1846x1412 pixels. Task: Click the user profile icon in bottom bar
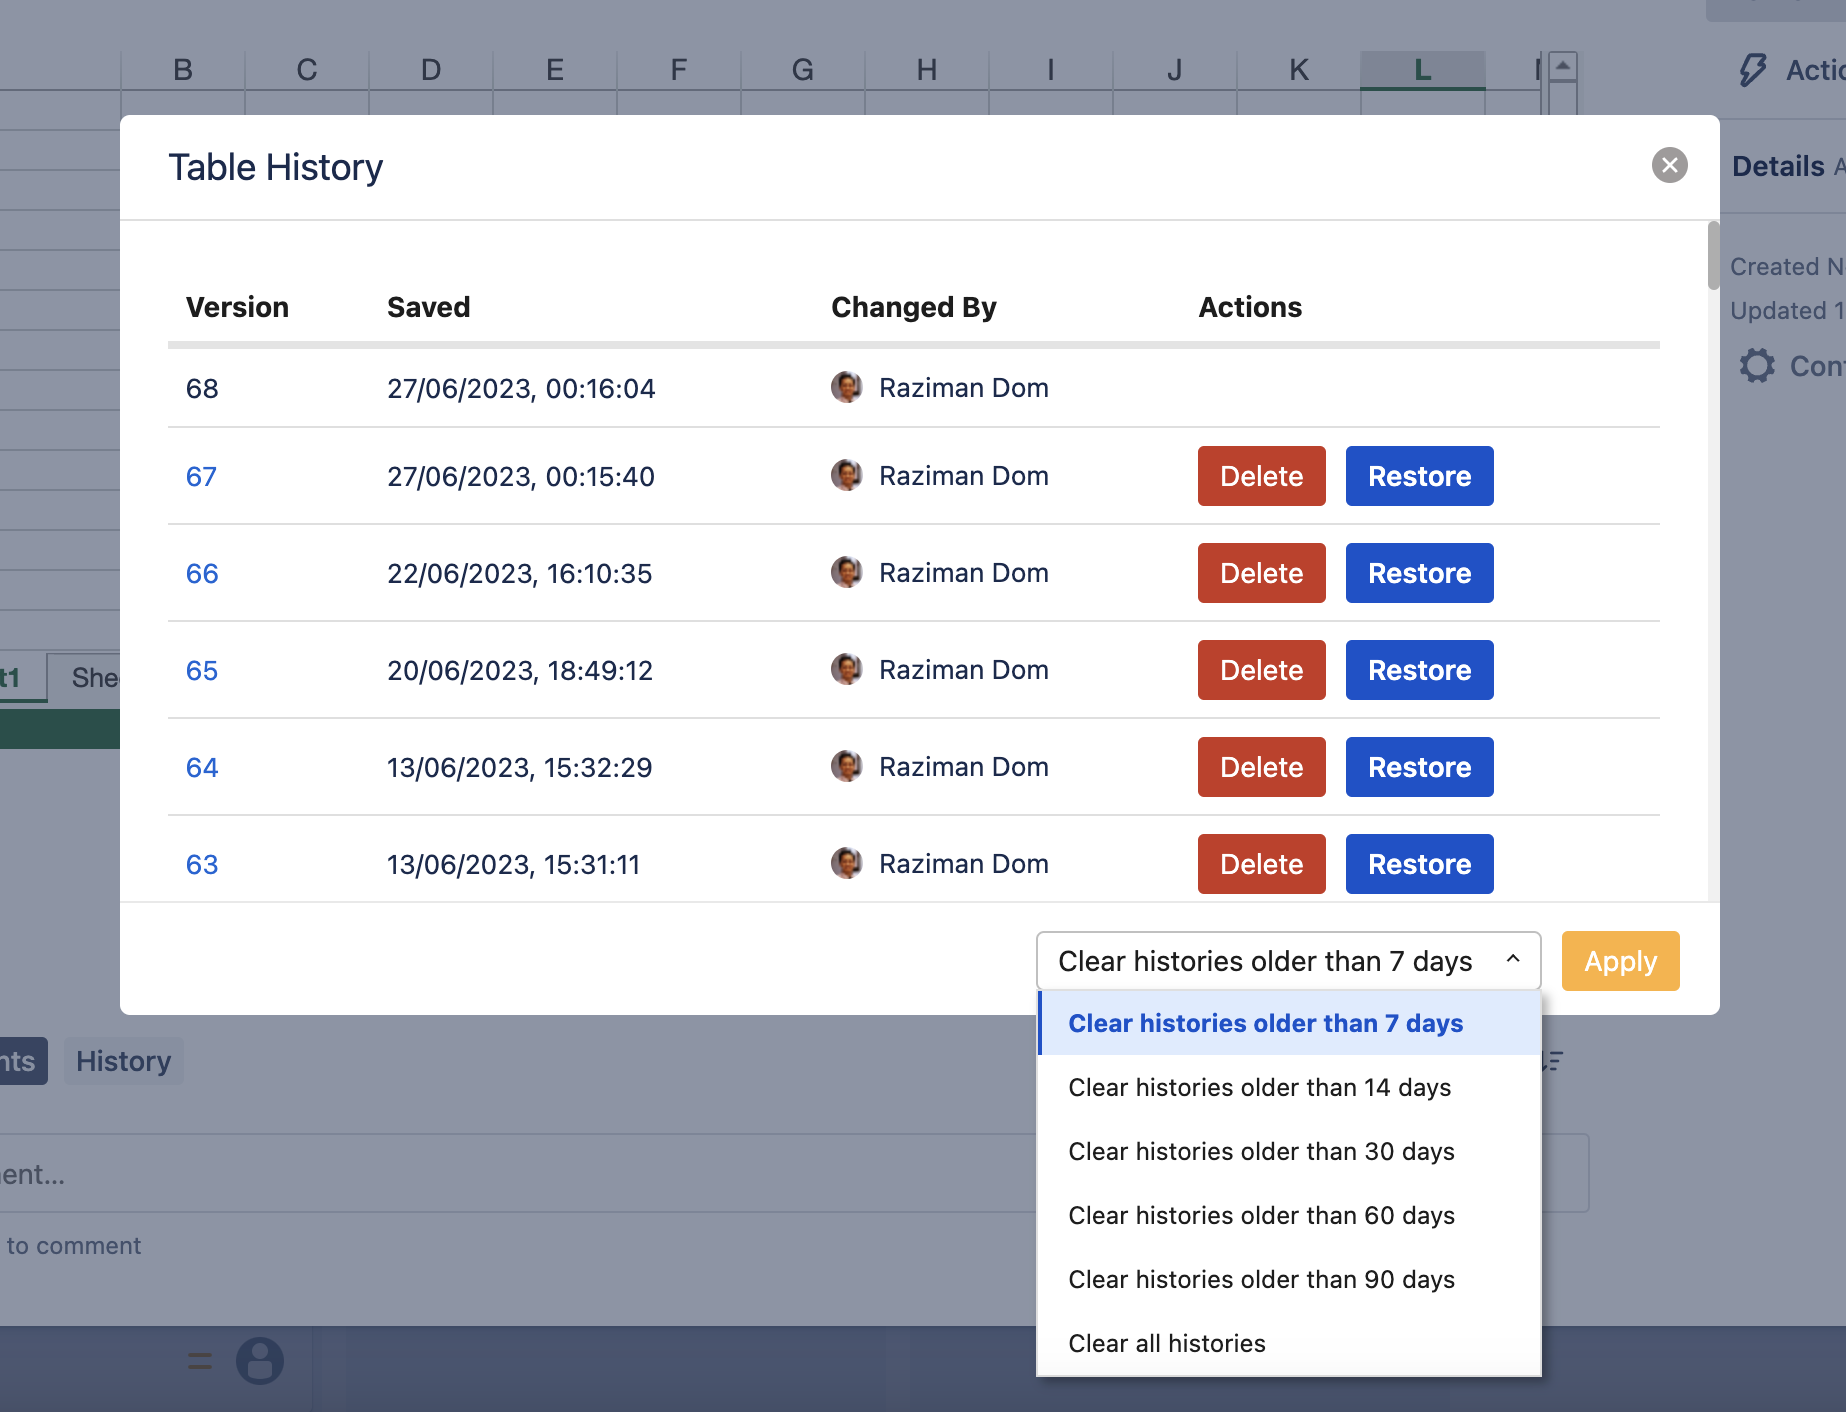coord(260,1361)
